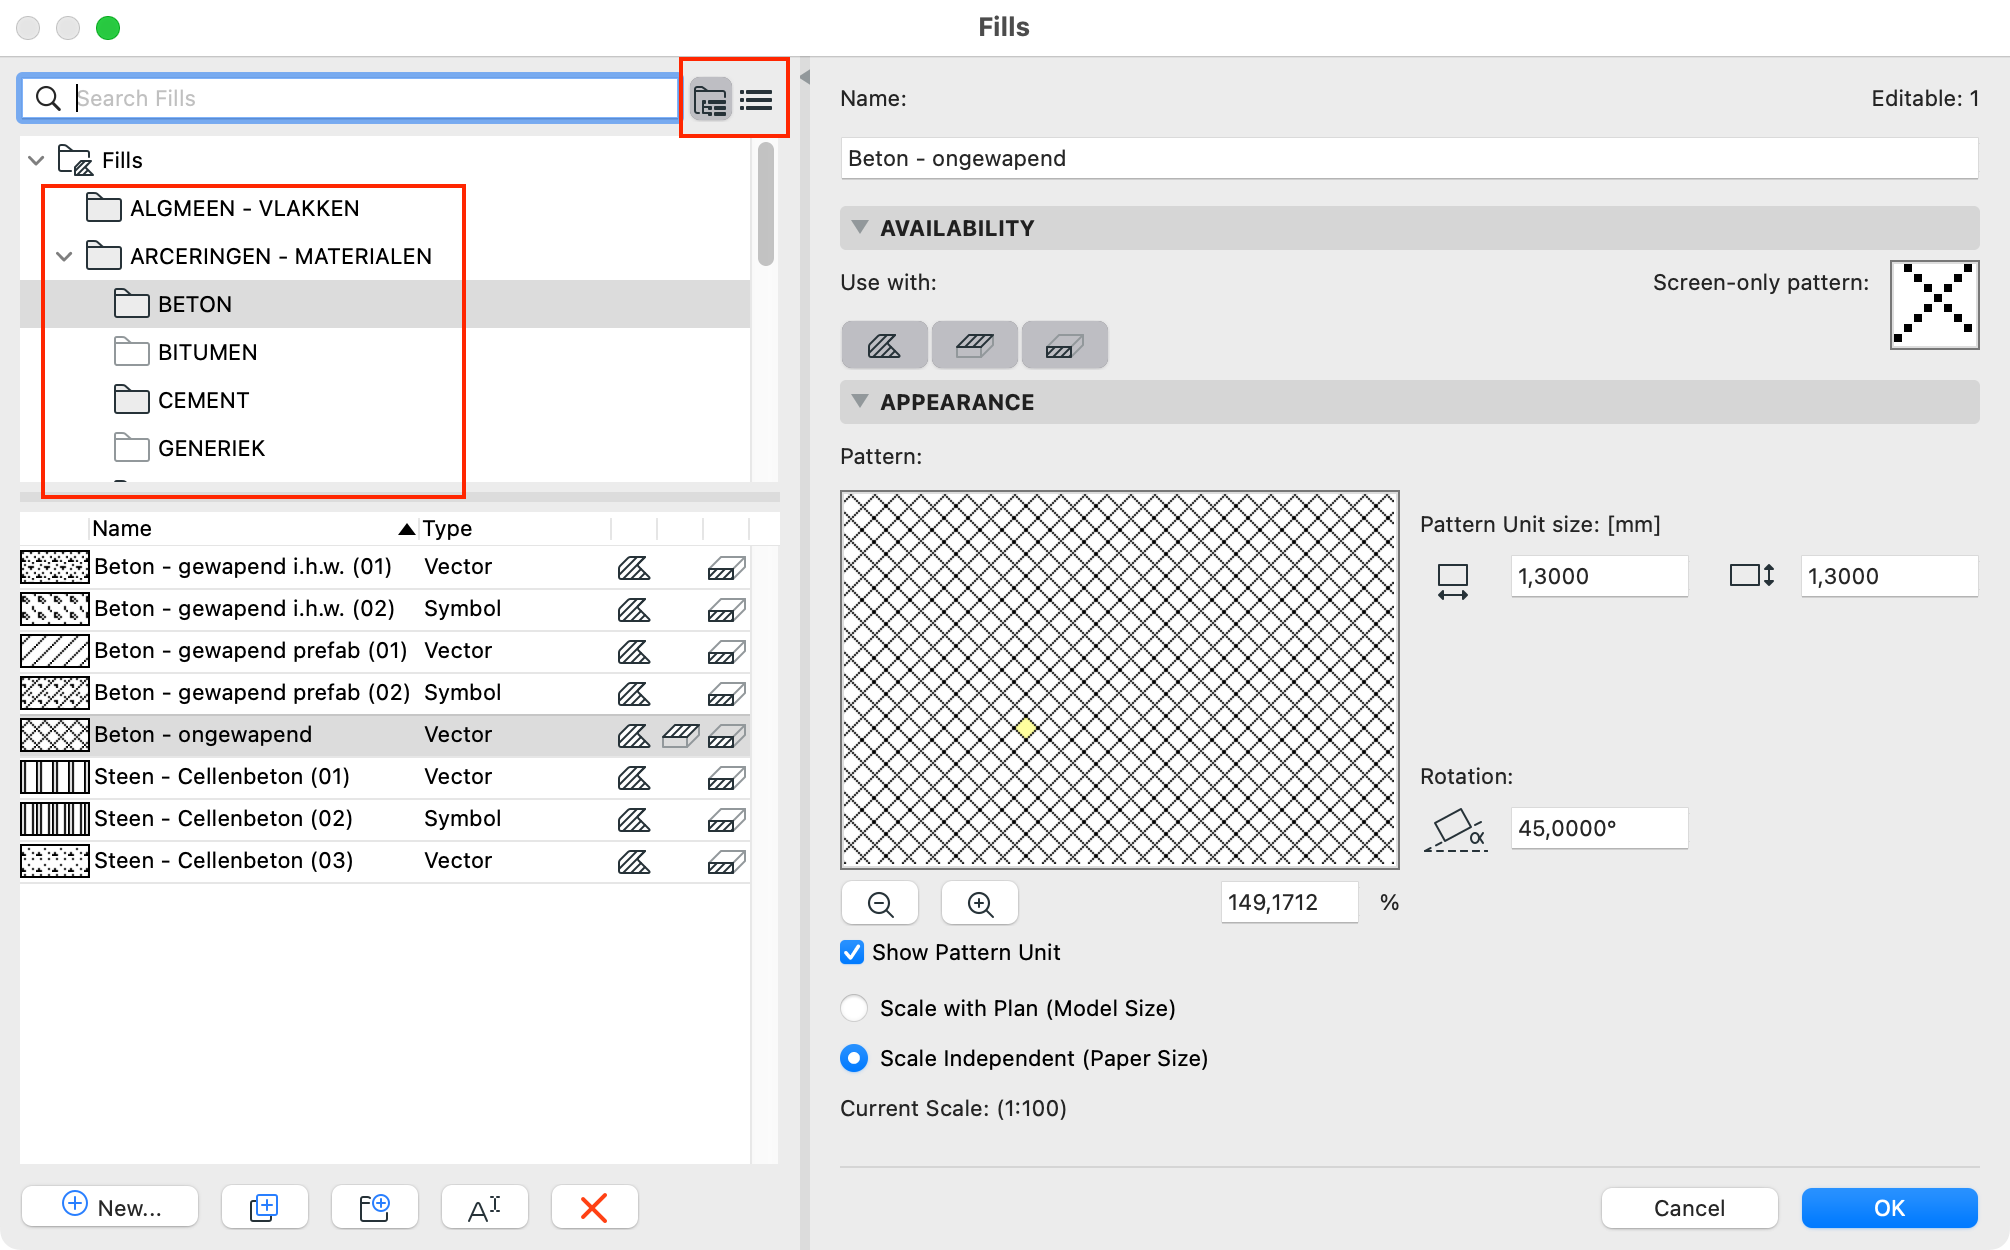This screenshot has width=2010, height=1250.
Task: Click Steen - Cellenbeton (02) swatch thumbnail
Action: pyautogui.click(x=55, y=819)
